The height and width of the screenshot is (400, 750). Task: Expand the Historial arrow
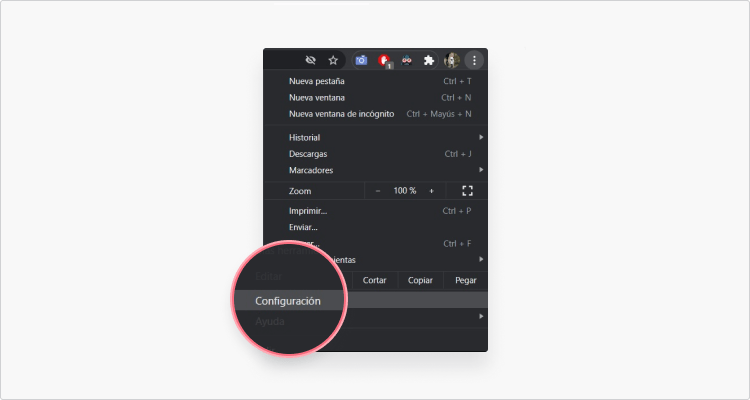(x=481, y=137)
